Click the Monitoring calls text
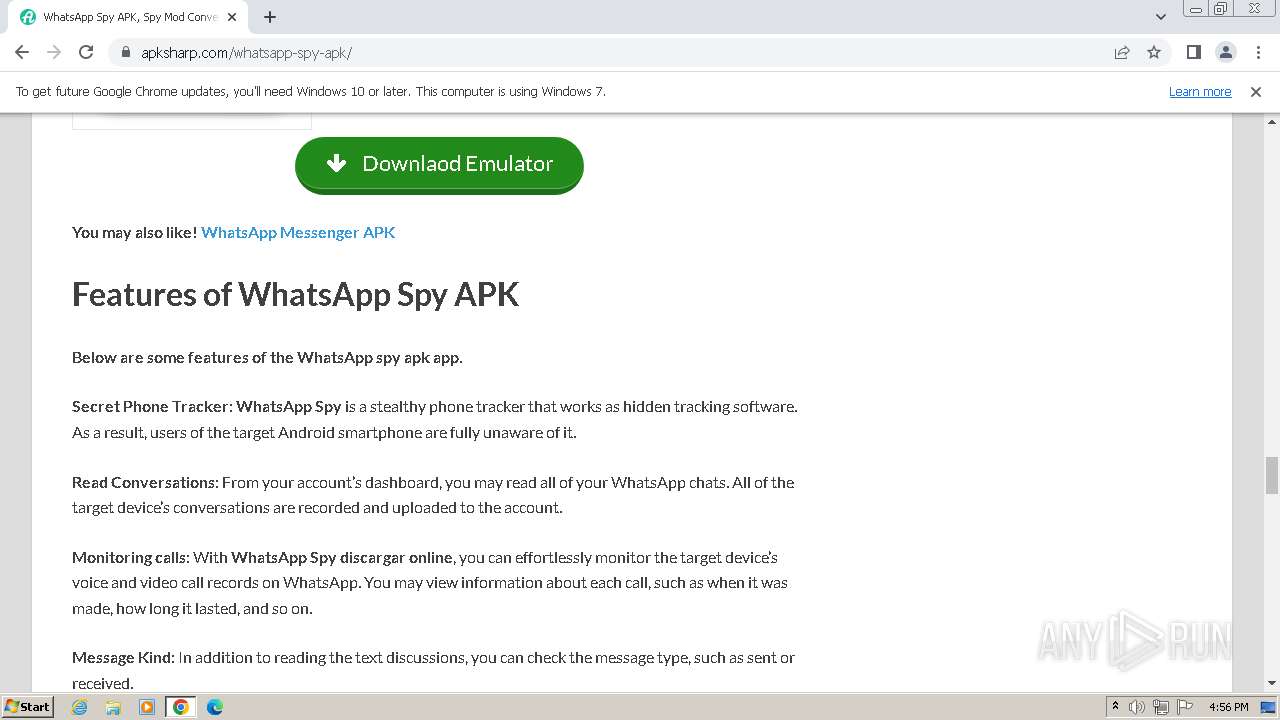The height and width of the screenshot is (720, 1280). pos(130,557)
